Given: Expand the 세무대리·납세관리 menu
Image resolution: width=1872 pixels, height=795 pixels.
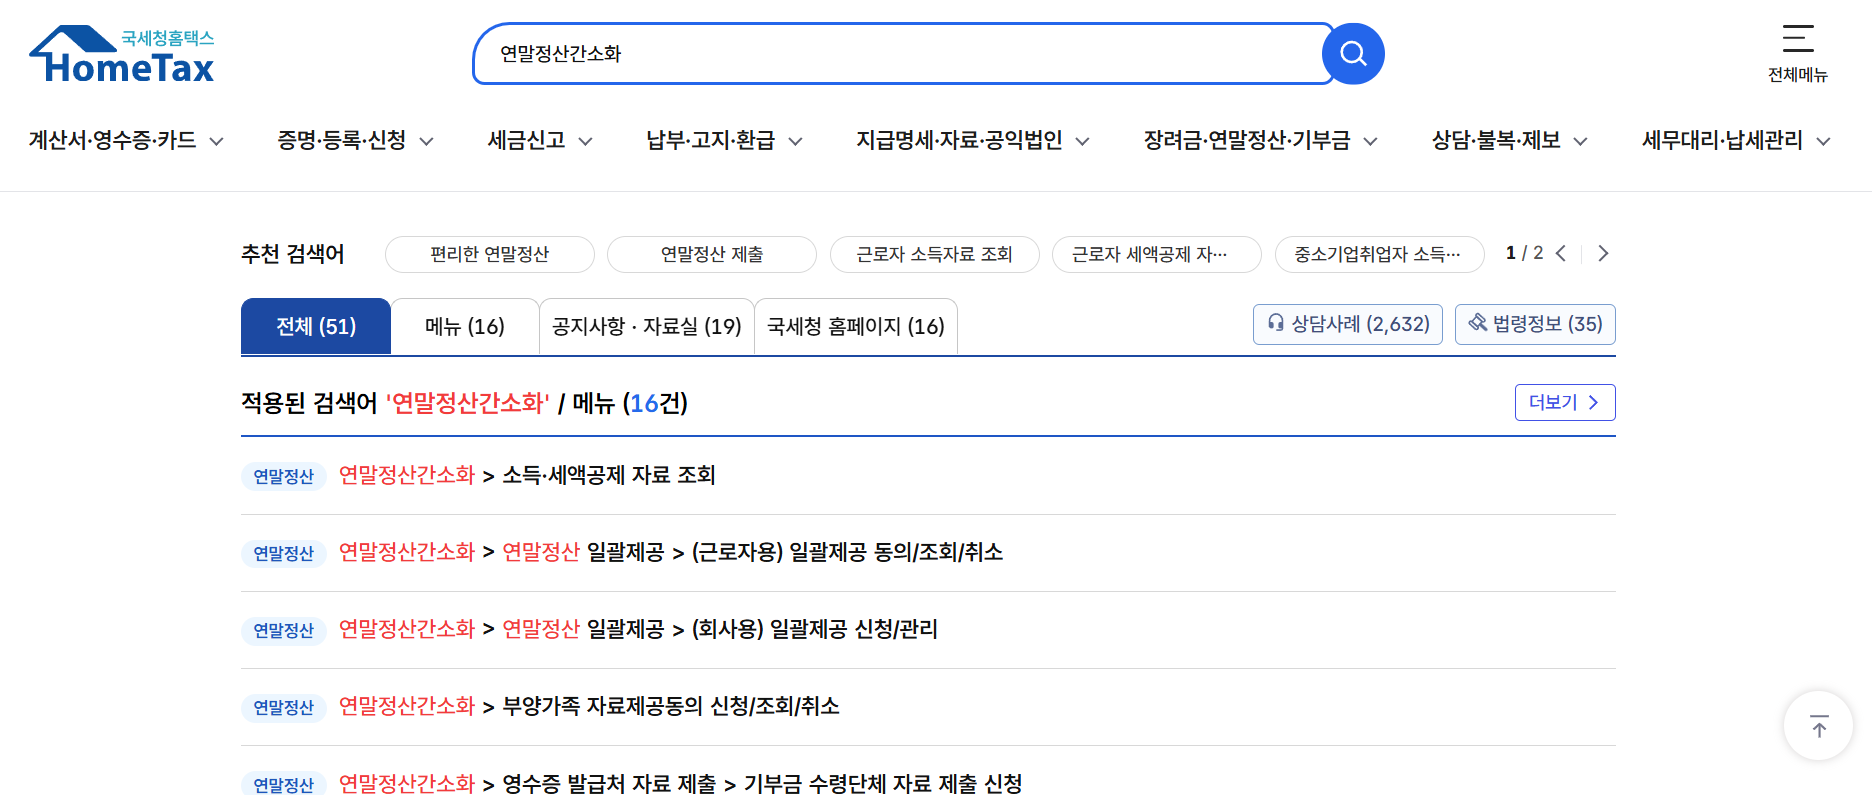Looking at the screenshot, I should (x=1736, y=141).
